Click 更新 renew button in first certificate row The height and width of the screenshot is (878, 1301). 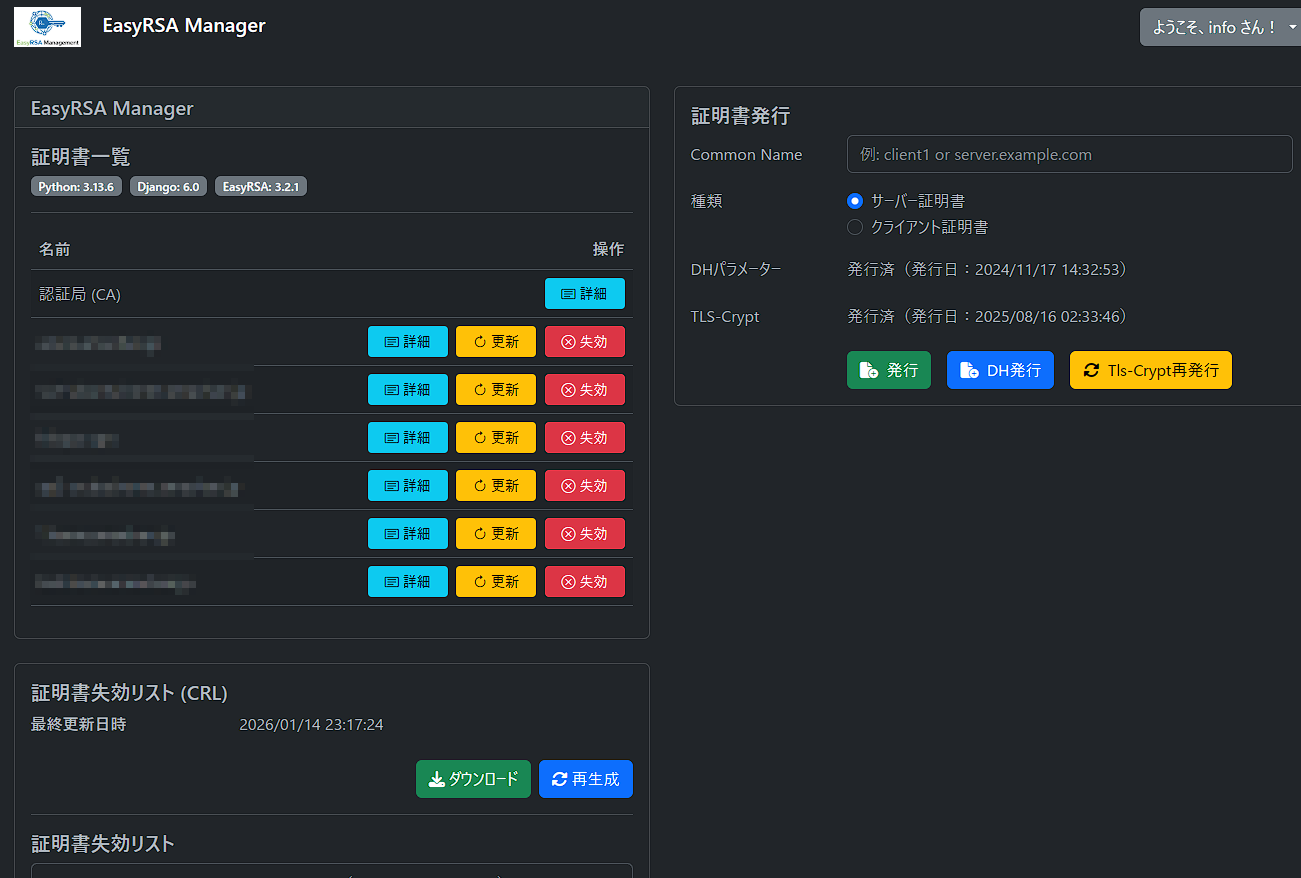(495, 342)
